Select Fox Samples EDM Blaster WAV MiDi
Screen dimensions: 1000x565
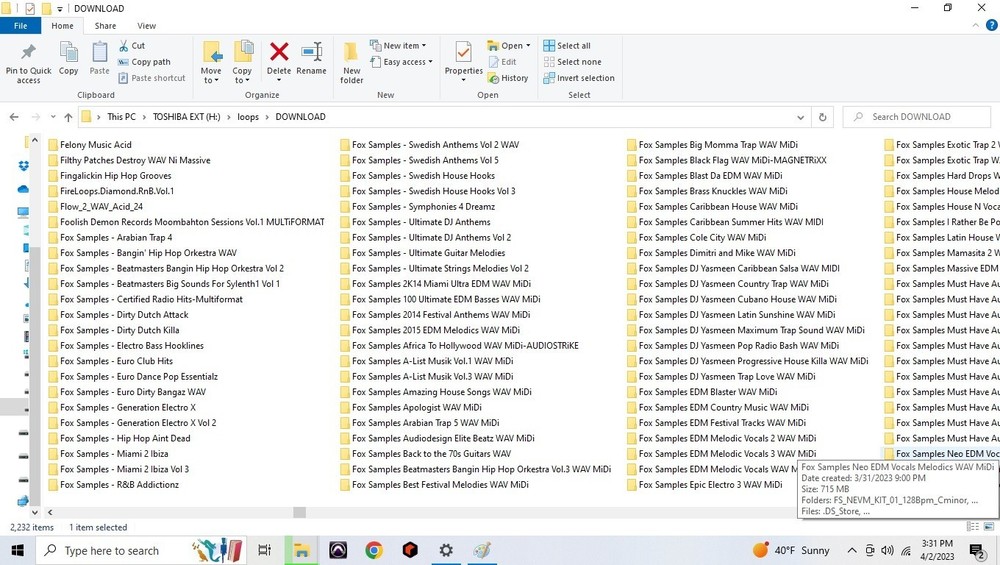click(x=702, y=392)
